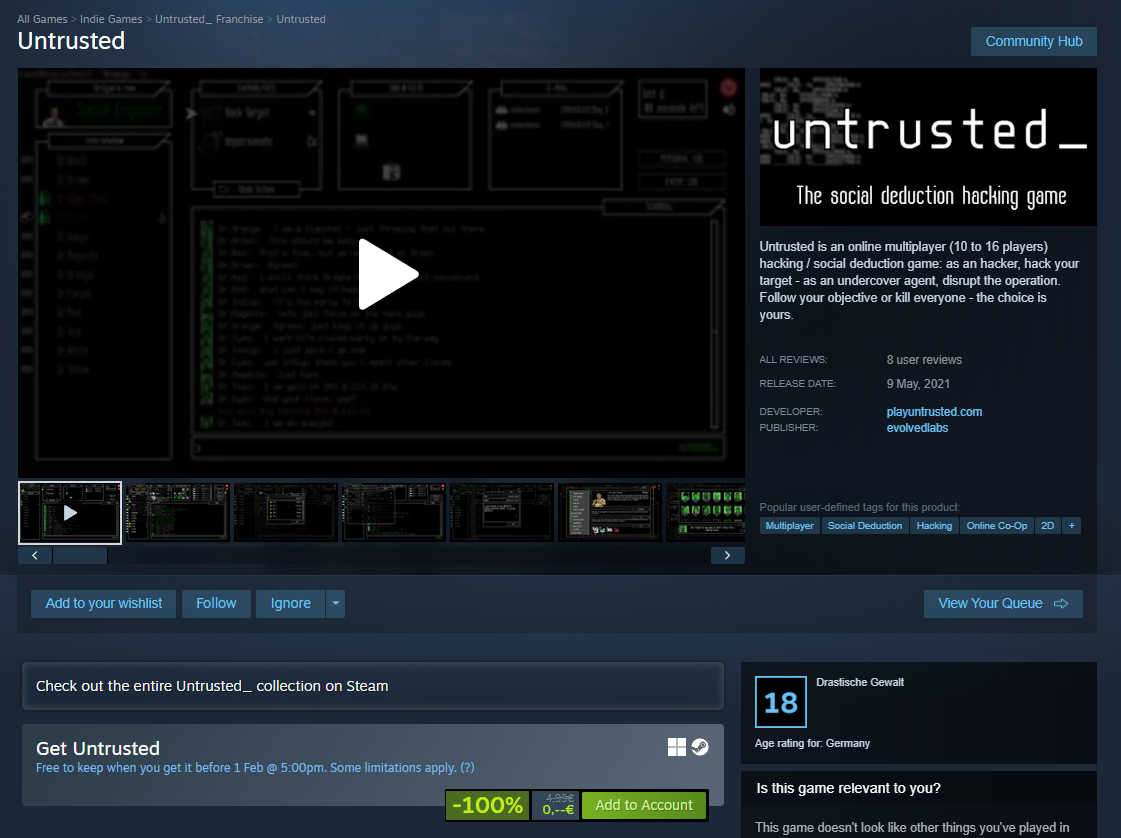1121x838 pixels.
Task: Click the Steam platform icon
Action: coord(700,747)
